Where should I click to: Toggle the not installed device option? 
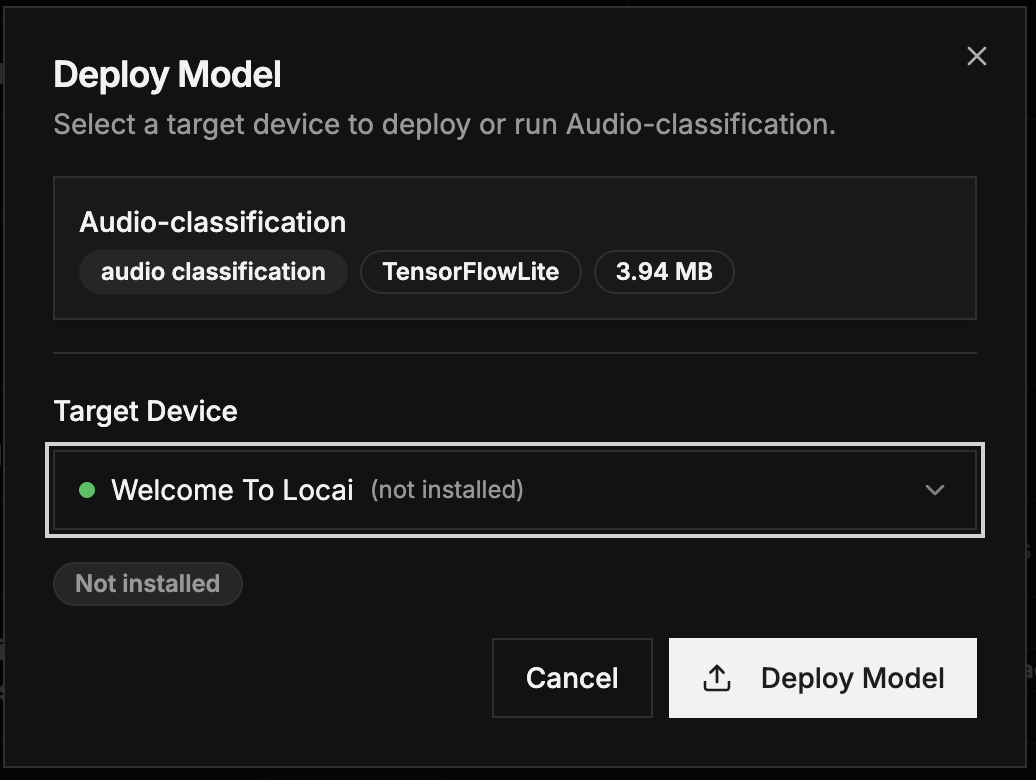(x=447, y=490)
